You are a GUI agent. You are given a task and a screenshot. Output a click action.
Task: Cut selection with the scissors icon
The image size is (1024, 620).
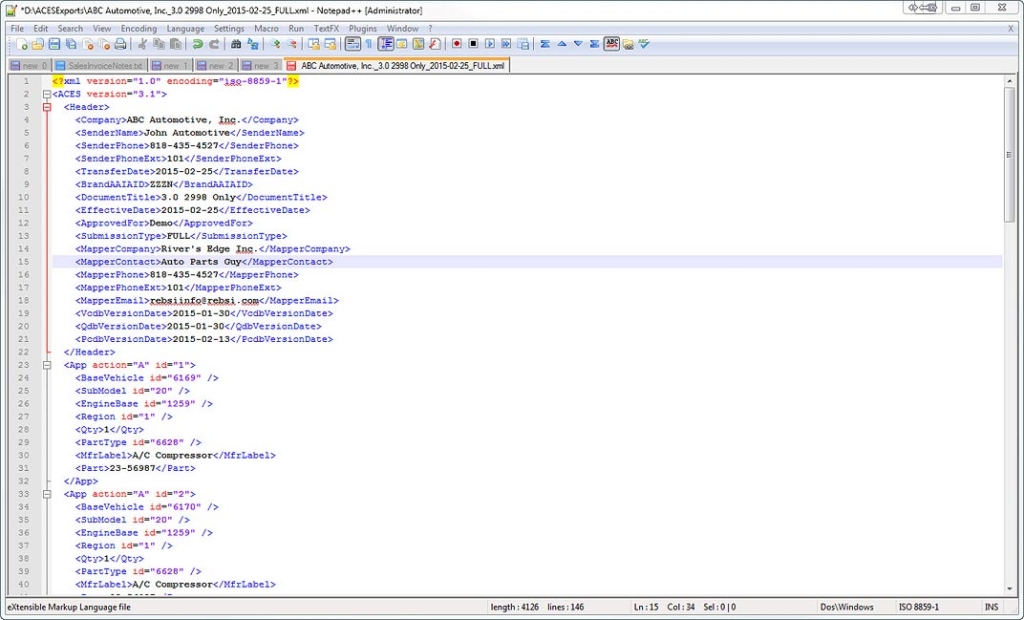pyautogui.click(x=142, y=44)
